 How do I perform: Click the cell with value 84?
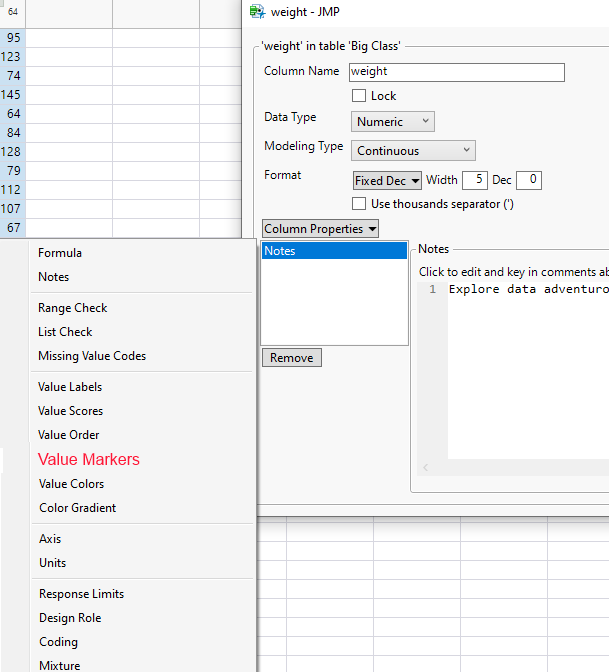click(x=13, y=132)
